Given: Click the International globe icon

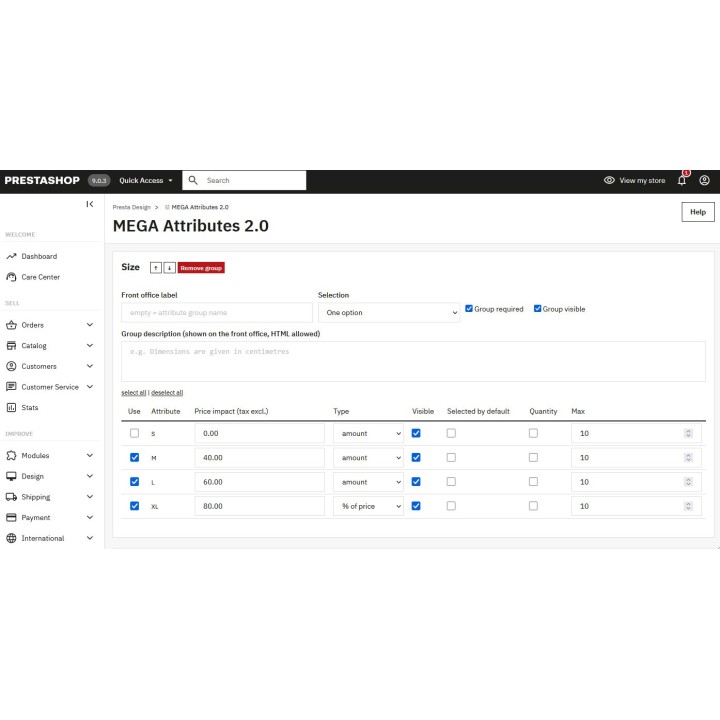Looking at the screenshot, I should tap(11, 538).
